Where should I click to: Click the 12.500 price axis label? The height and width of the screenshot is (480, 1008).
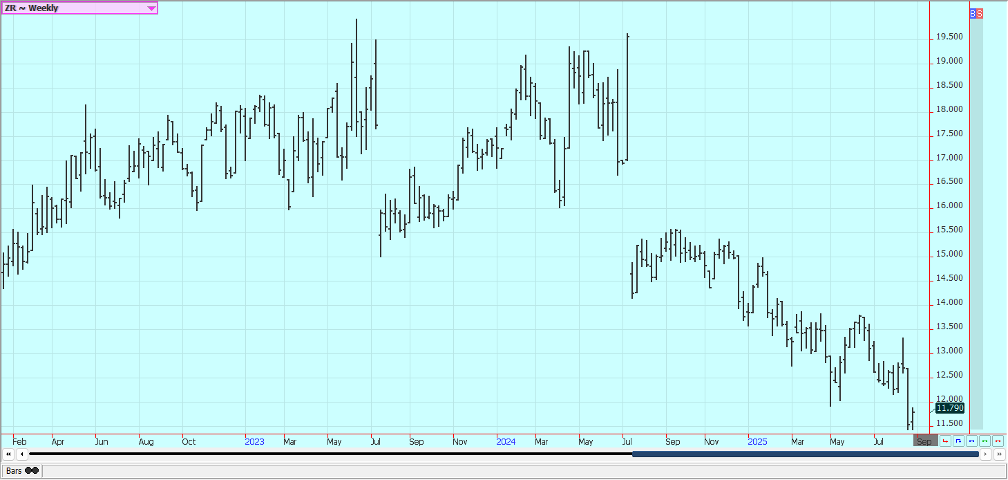tap(949, 375)
